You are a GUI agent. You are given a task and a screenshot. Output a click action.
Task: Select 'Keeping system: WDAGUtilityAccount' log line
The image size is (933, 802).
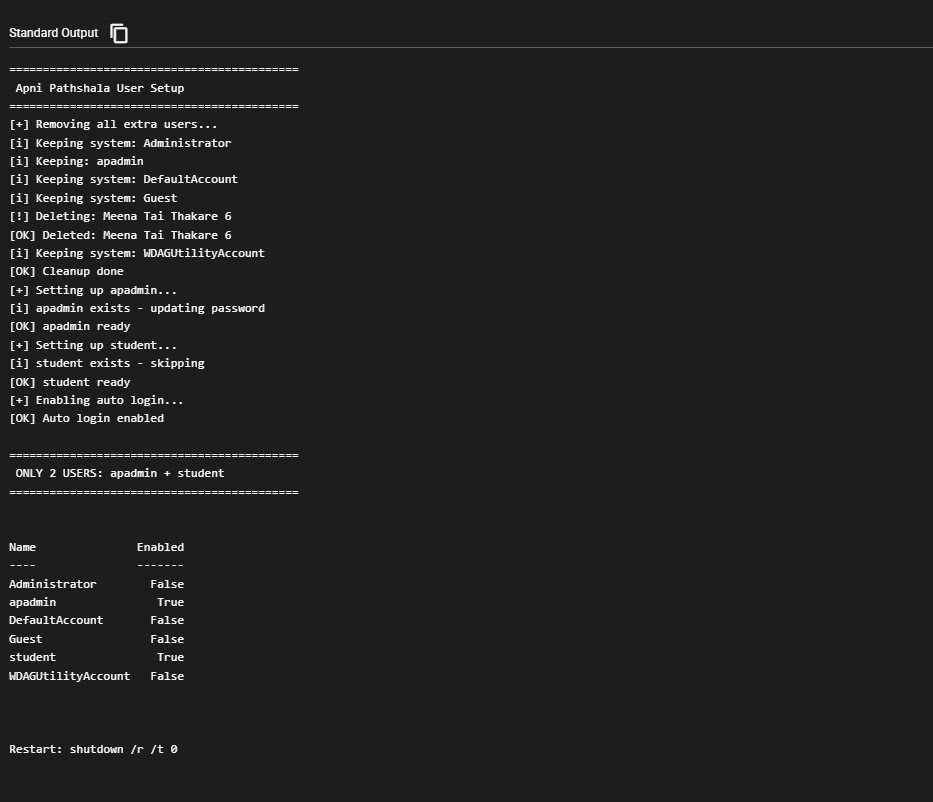coord(137,253)
